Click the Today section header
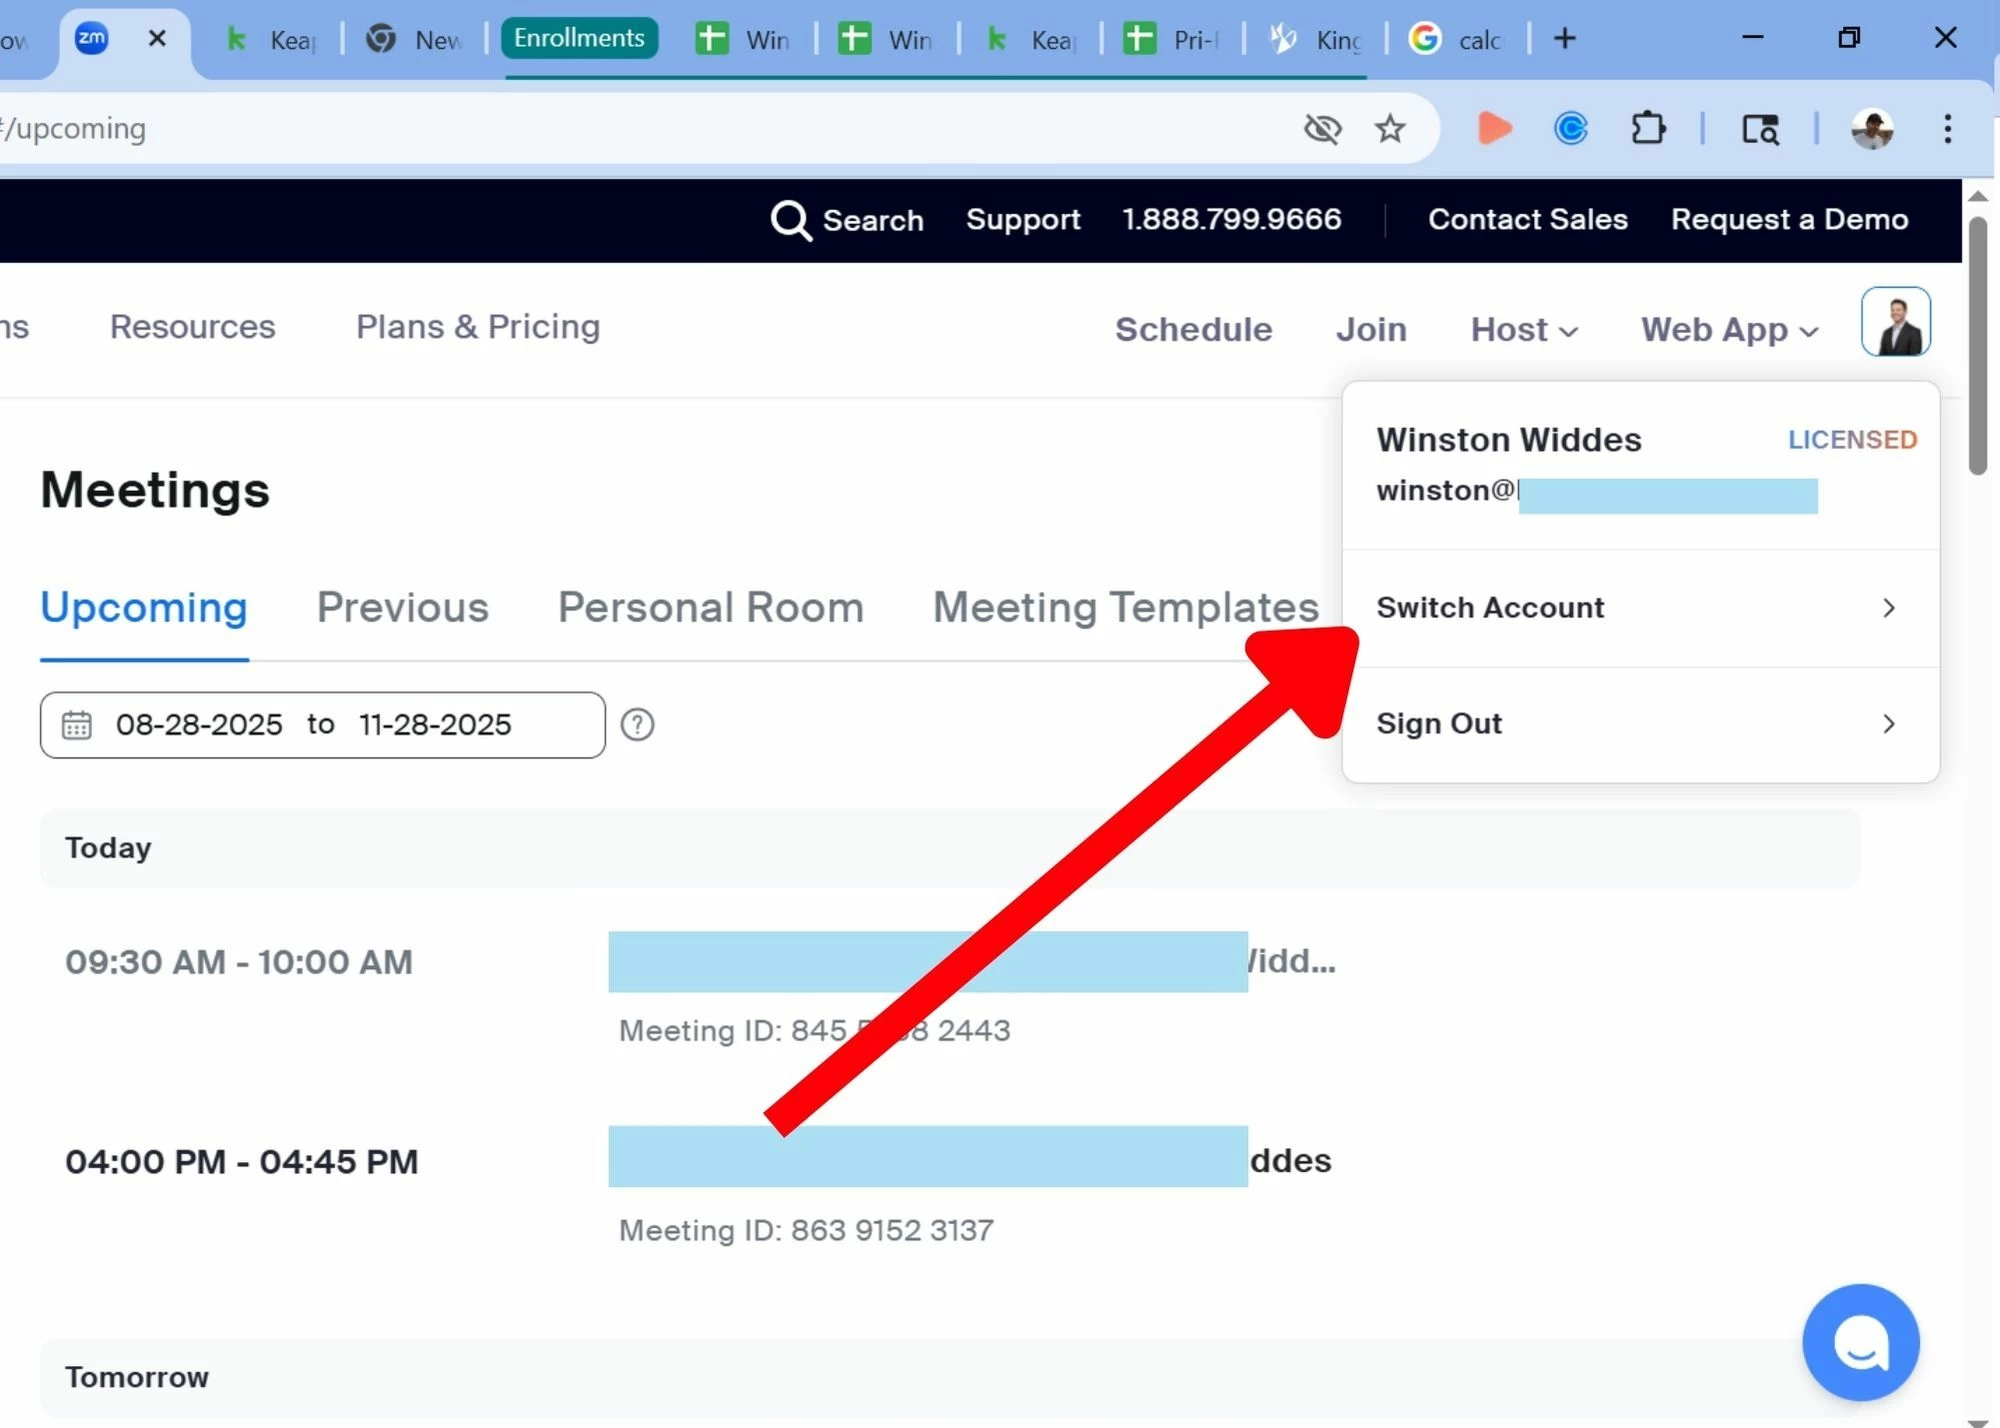This screenshot has height=1428, width=2000. pyautogui.click(x=949, y=847)
